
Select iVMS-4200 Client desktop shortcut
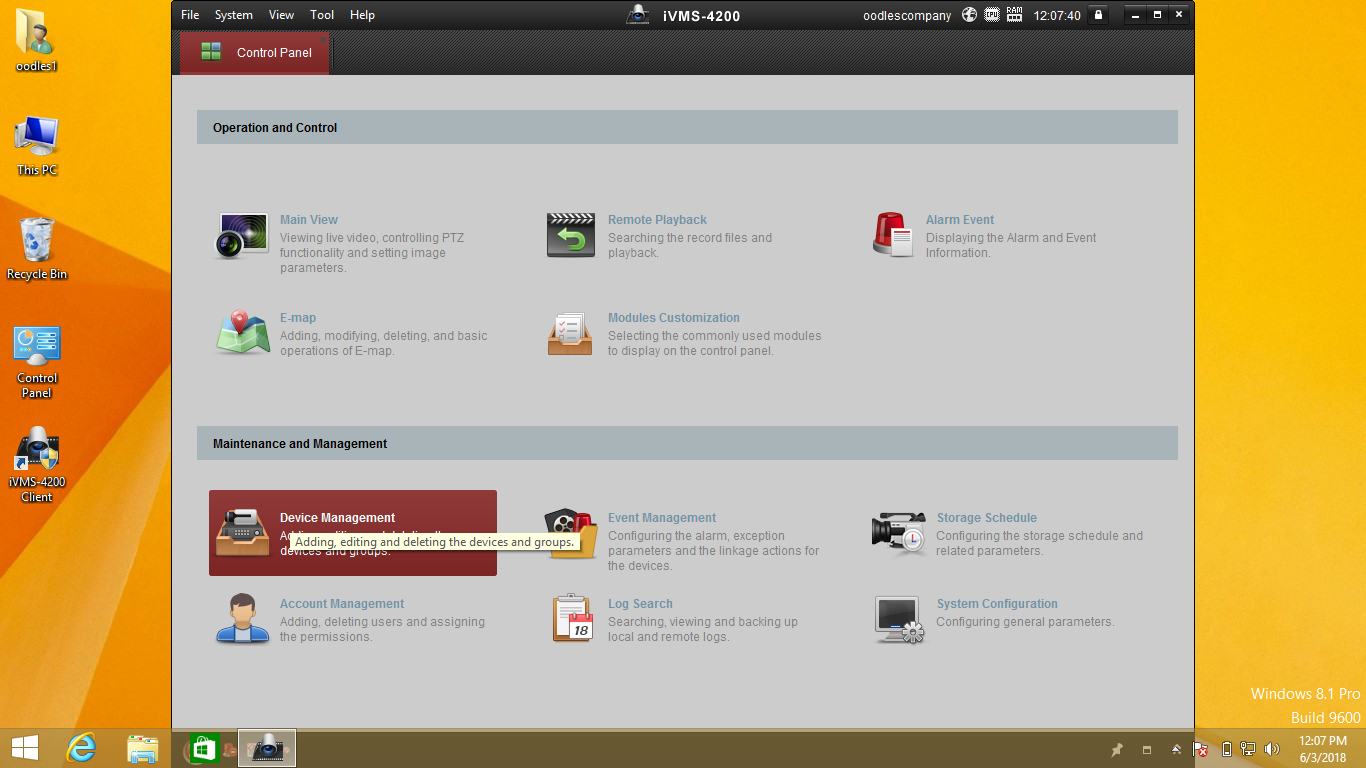(x=37, y=465)
